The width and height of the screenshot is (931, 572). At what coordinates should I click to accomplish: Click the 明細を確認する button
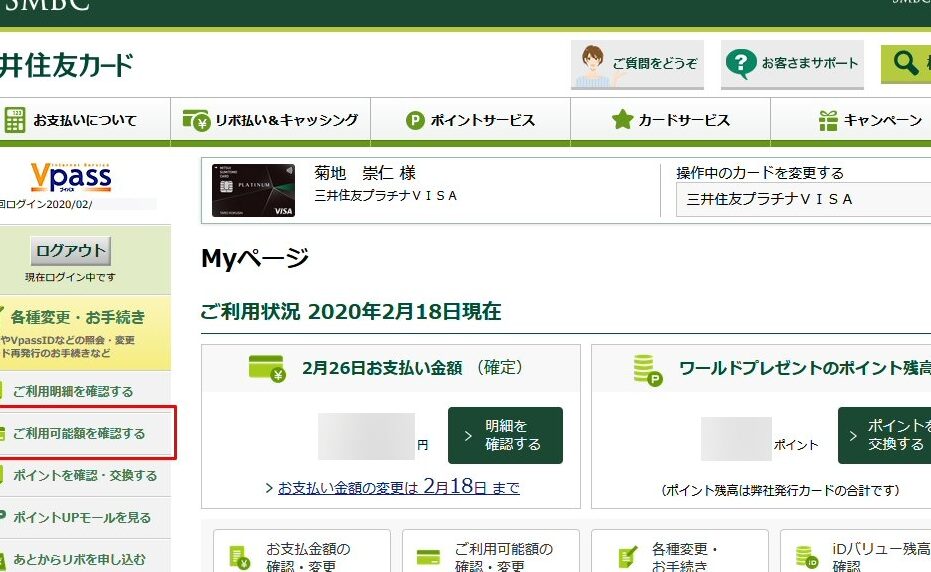[505, 435]
